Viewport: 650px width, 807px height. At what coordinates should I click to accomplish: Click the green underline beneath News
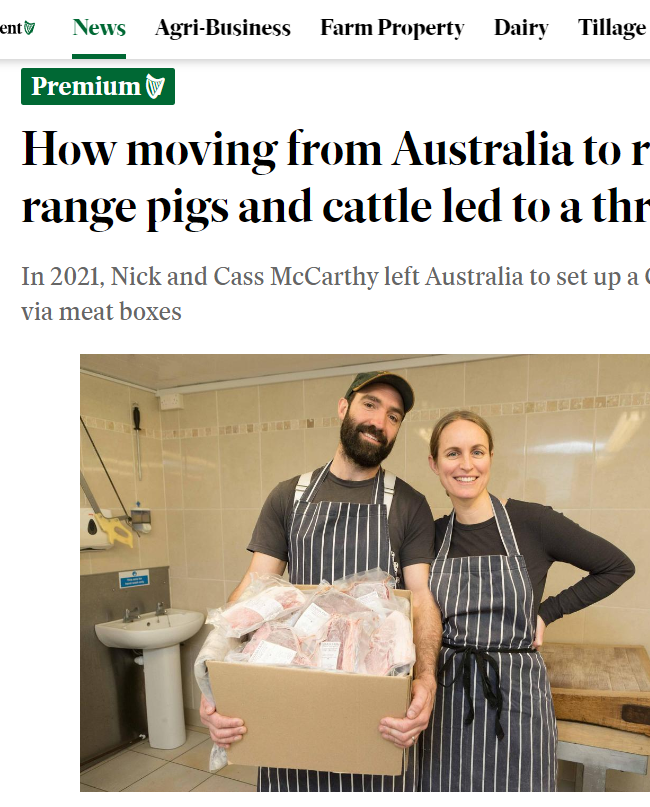click(99, 57)
